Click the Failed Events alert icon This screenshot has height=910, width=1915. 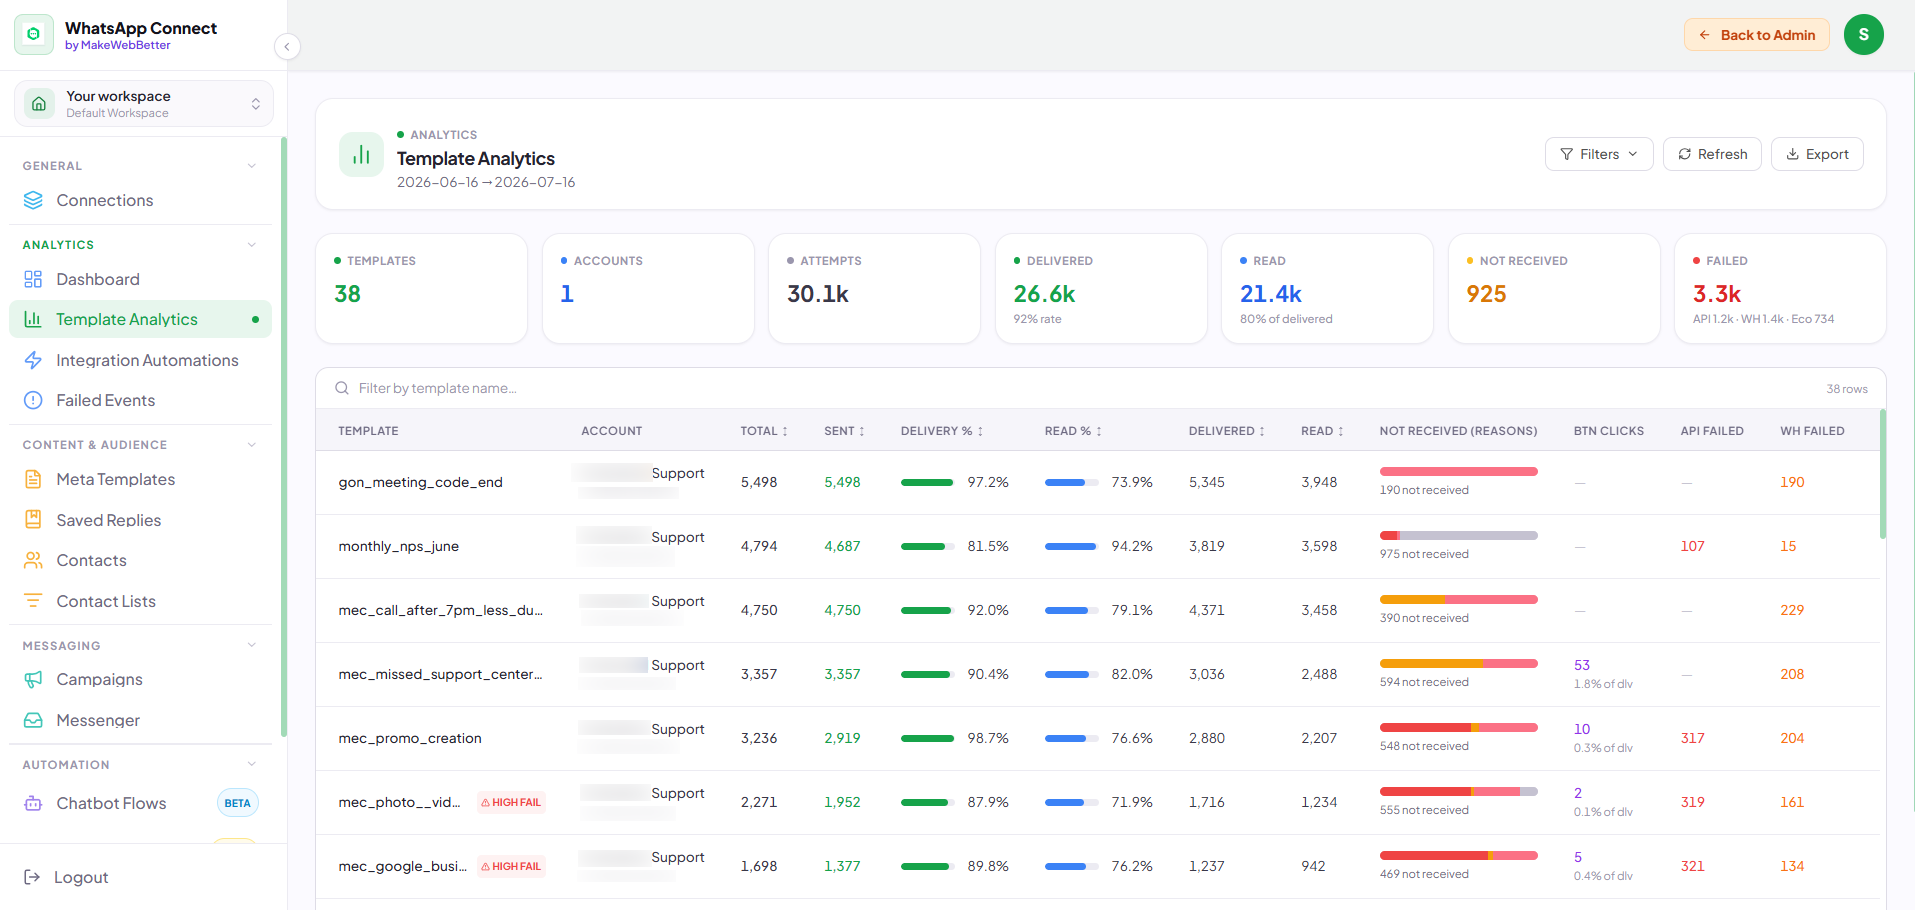point(33,400)
